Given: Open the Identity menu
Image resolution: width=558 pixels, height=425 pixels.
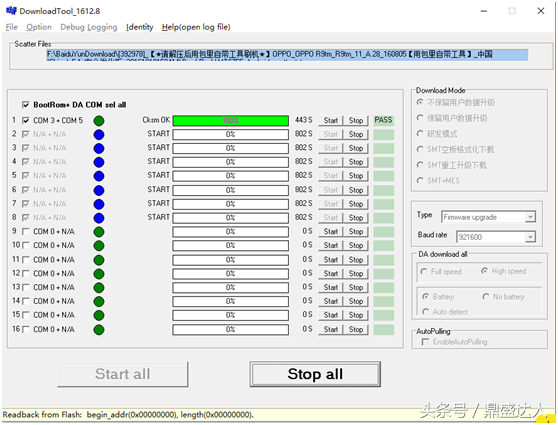Looking at the screenshot, I should (x=140, y=27).
